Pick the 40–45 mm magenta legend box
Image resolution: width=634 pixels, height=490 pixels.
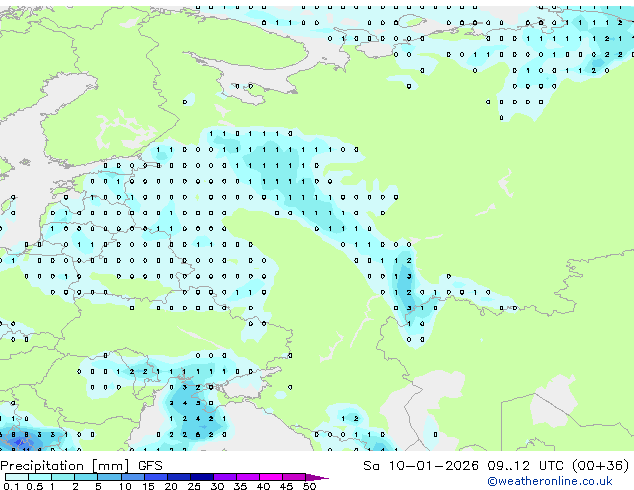[x=271, y=477]
